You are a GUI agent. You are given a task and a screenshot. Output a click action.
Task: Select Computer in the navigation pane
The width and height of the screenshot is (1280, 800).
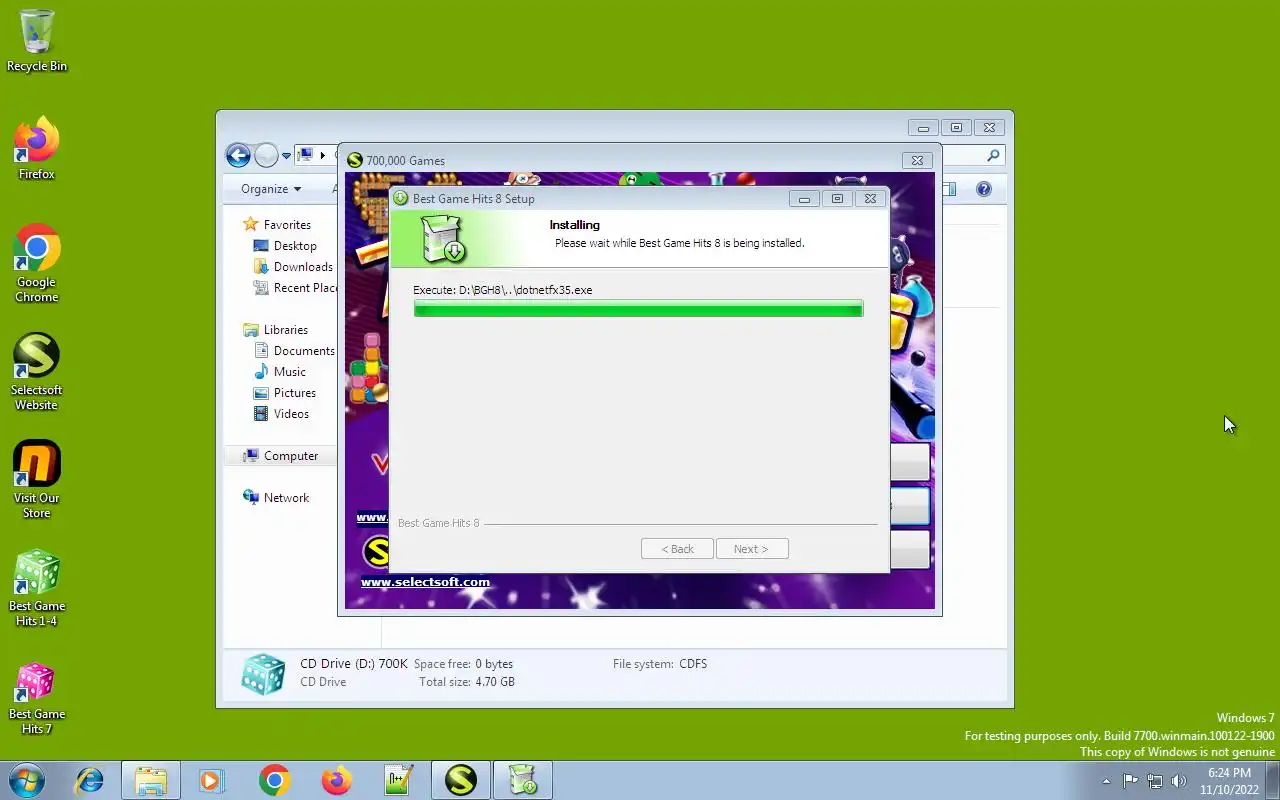281,456
